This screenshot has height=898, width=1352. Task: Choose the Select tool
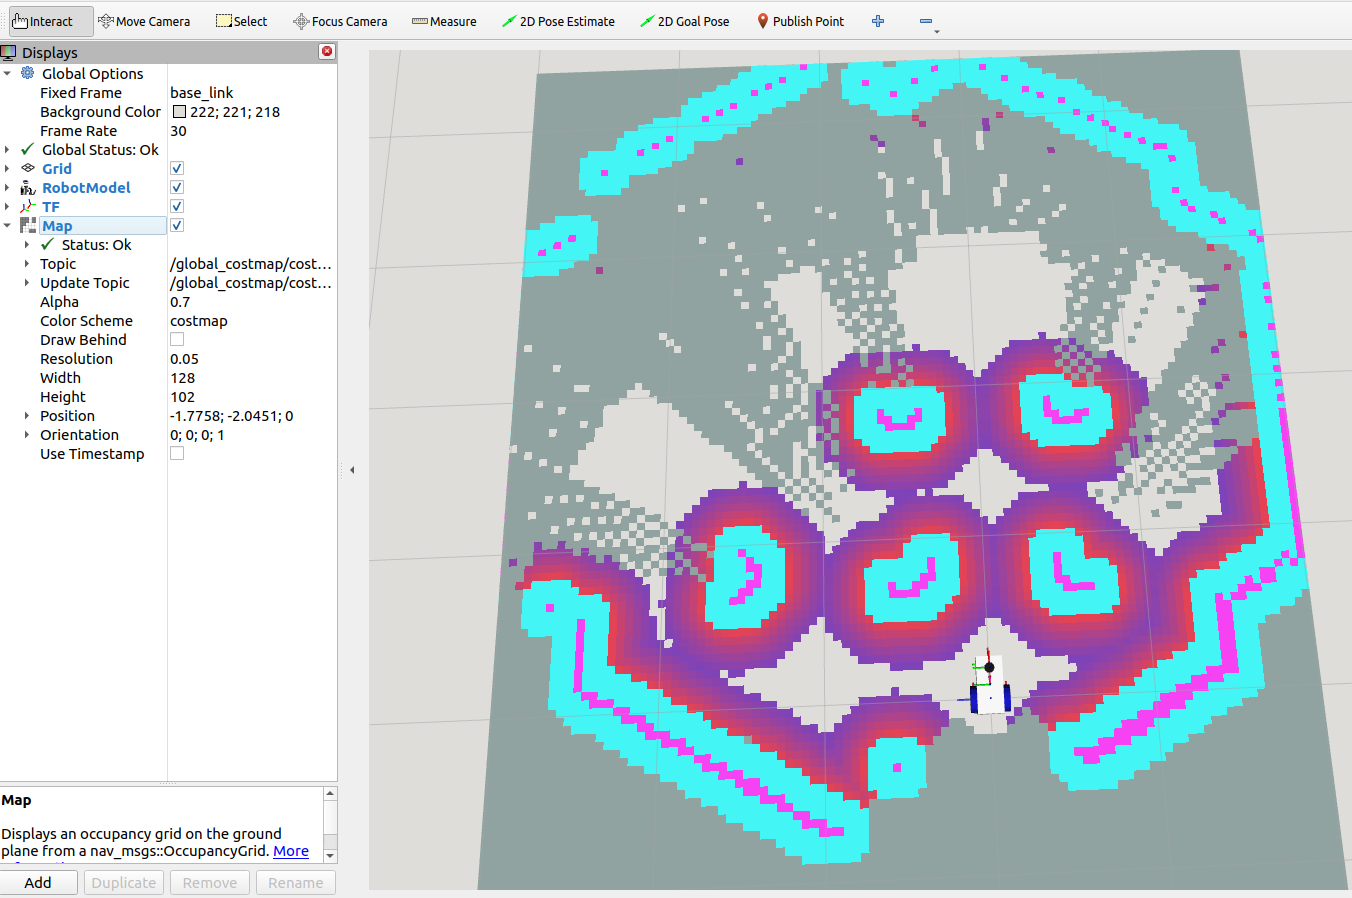(242, 21)
